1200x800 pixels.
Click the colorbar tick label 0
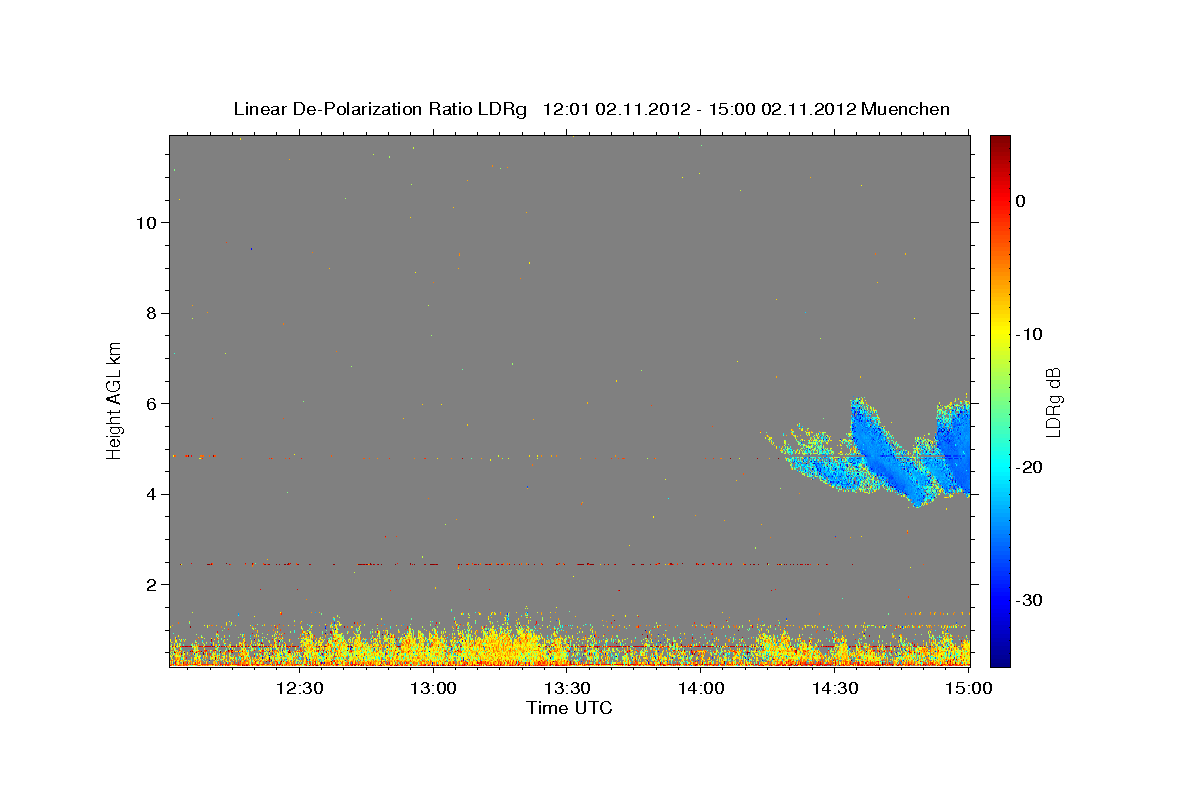tap(1021, 201)
